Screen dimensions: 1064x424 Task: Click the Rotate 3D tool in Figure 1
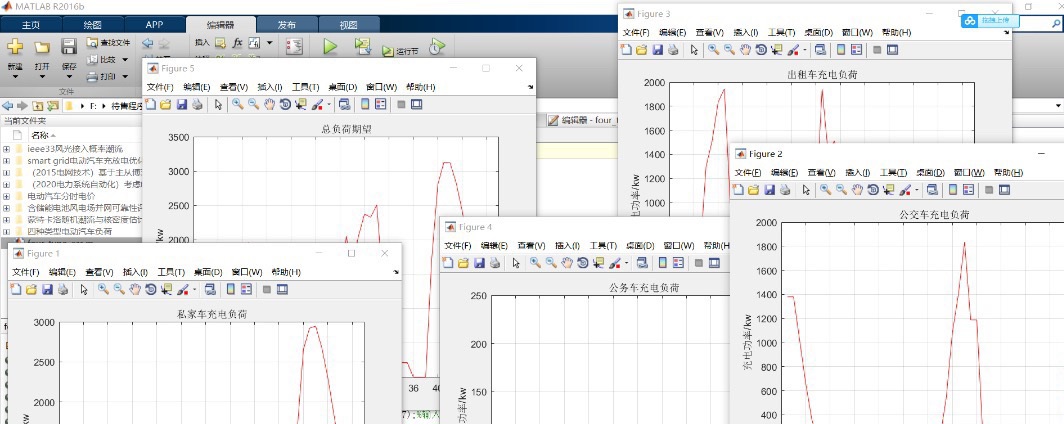[151, 290]
